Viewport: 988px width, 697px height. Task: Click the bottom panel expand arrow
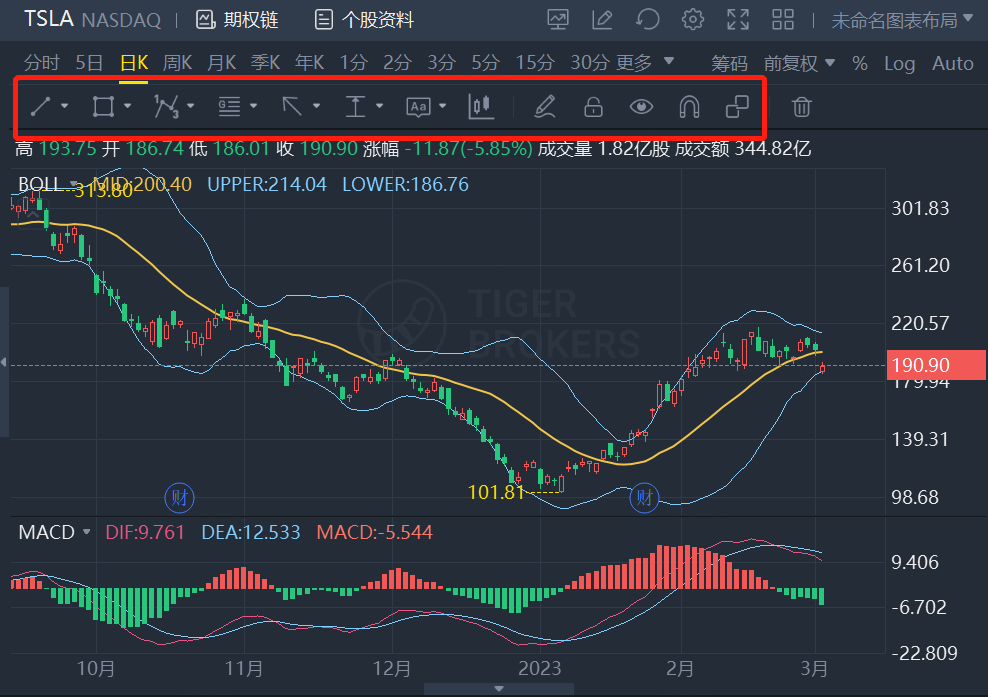pos(499,689)
